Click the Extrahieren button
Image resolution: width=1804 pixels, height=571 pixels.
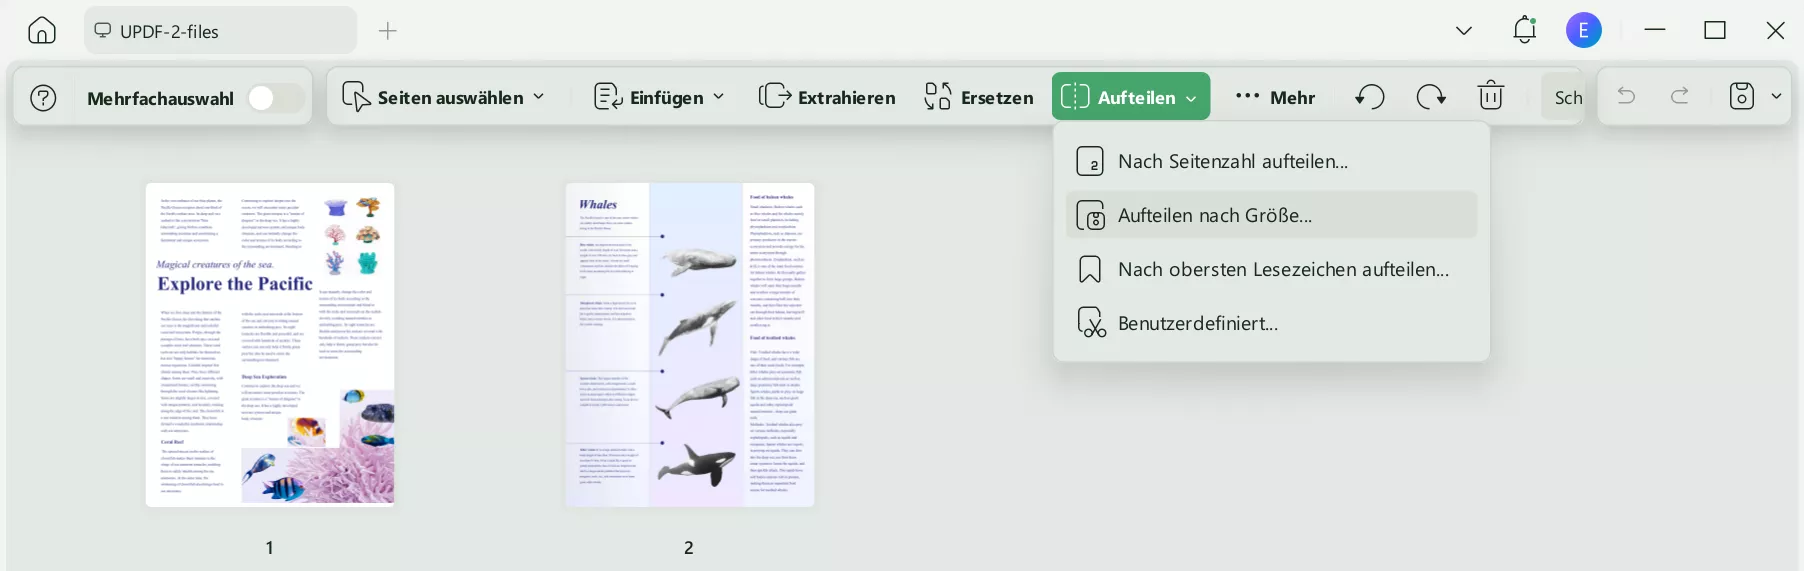(827, 97)
